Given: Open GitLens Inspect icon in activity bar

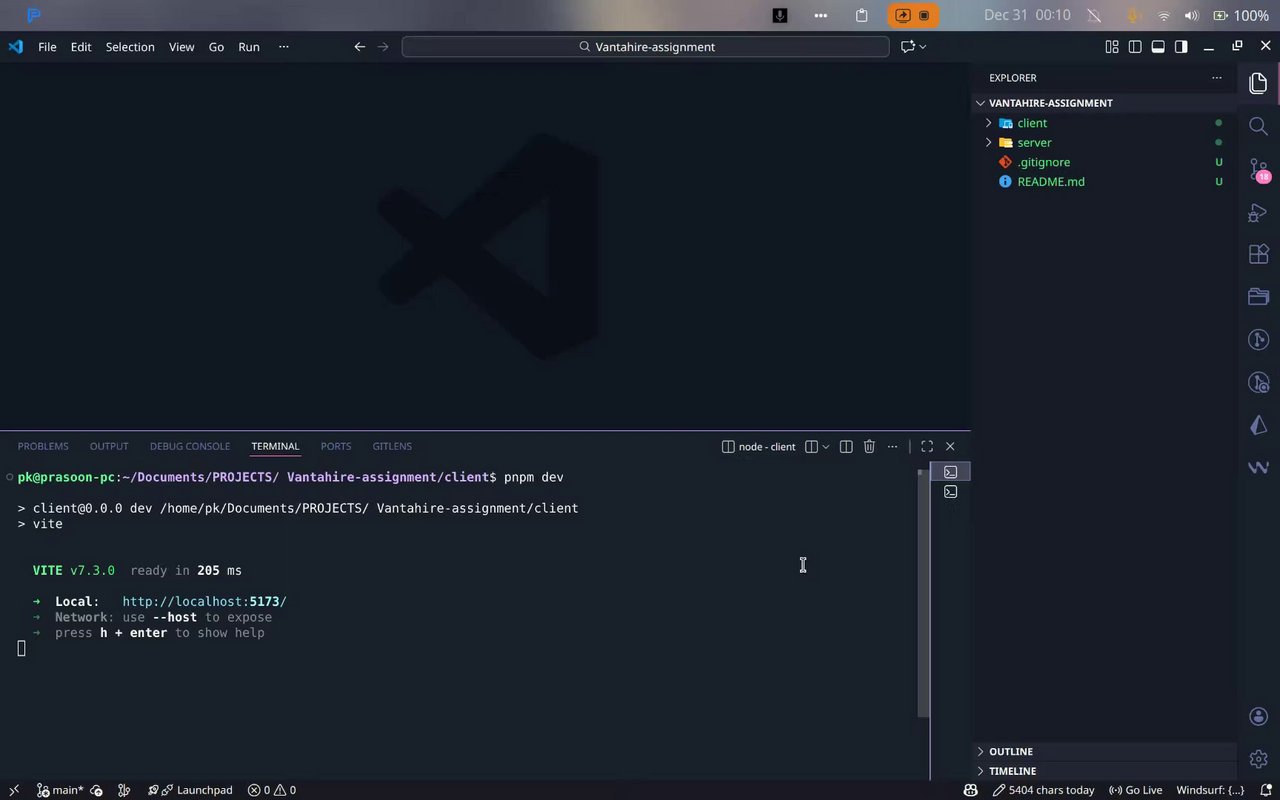Looking at the screenshot, I should coord(1258,383).
